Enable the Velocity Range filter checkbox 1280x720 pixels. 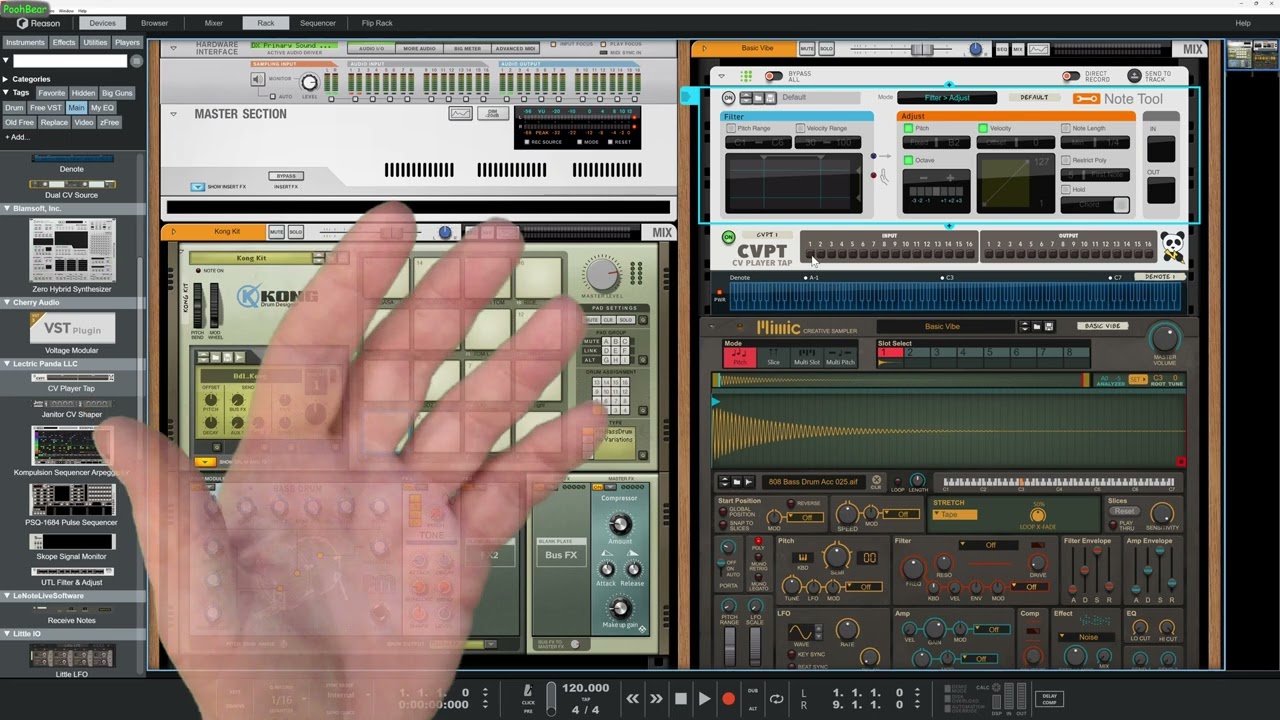[800, 129]
